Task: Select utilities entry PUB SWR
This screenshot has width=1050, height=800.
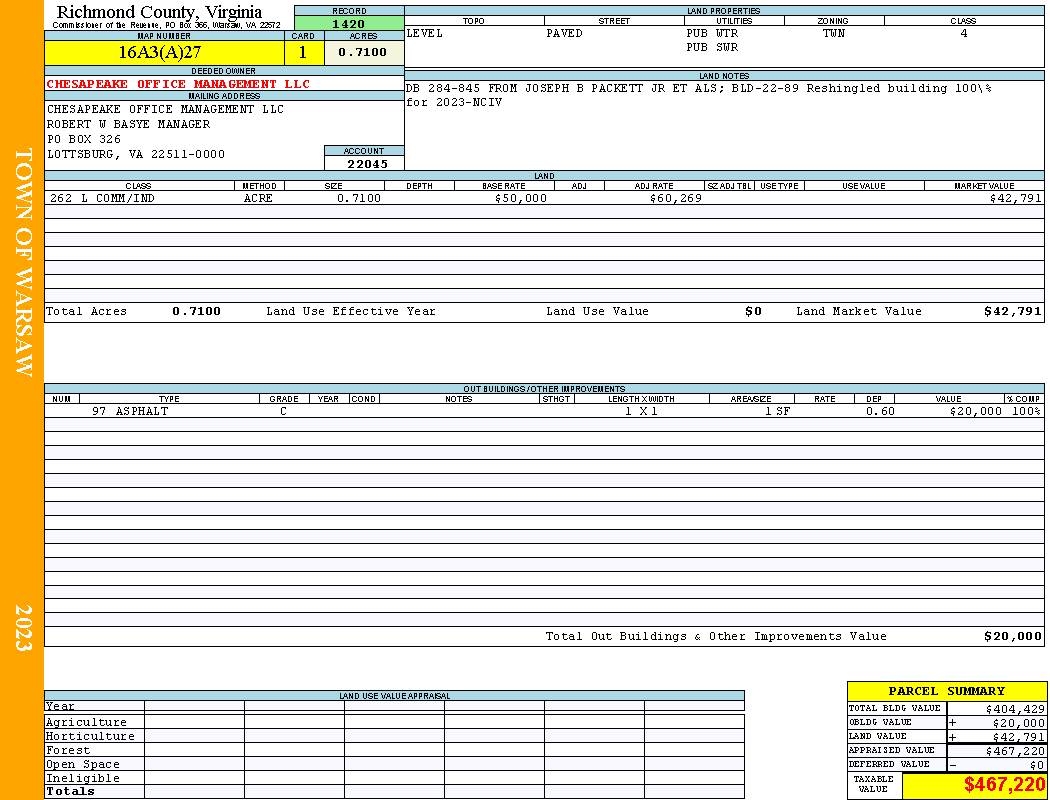Action: 712,48
